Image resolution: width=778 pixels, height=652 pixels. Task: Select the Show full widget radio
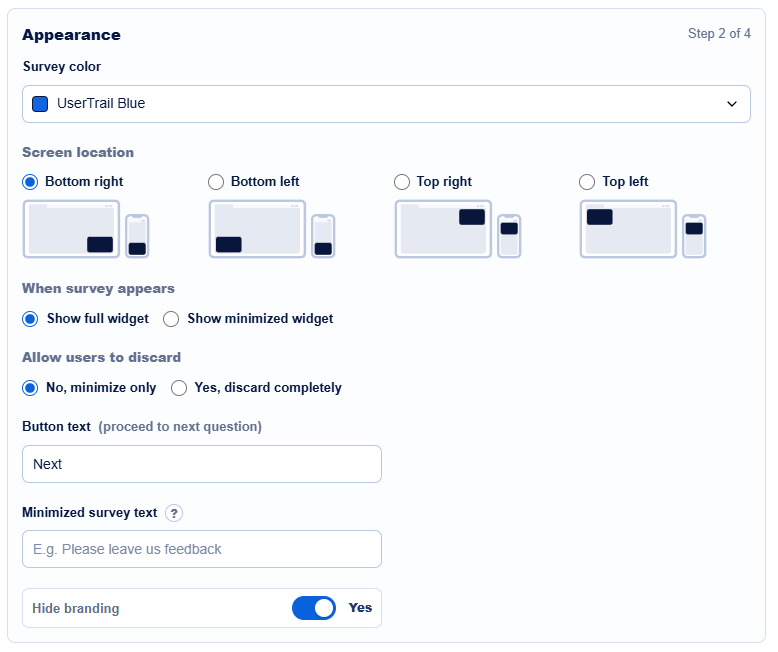(30, 319)
